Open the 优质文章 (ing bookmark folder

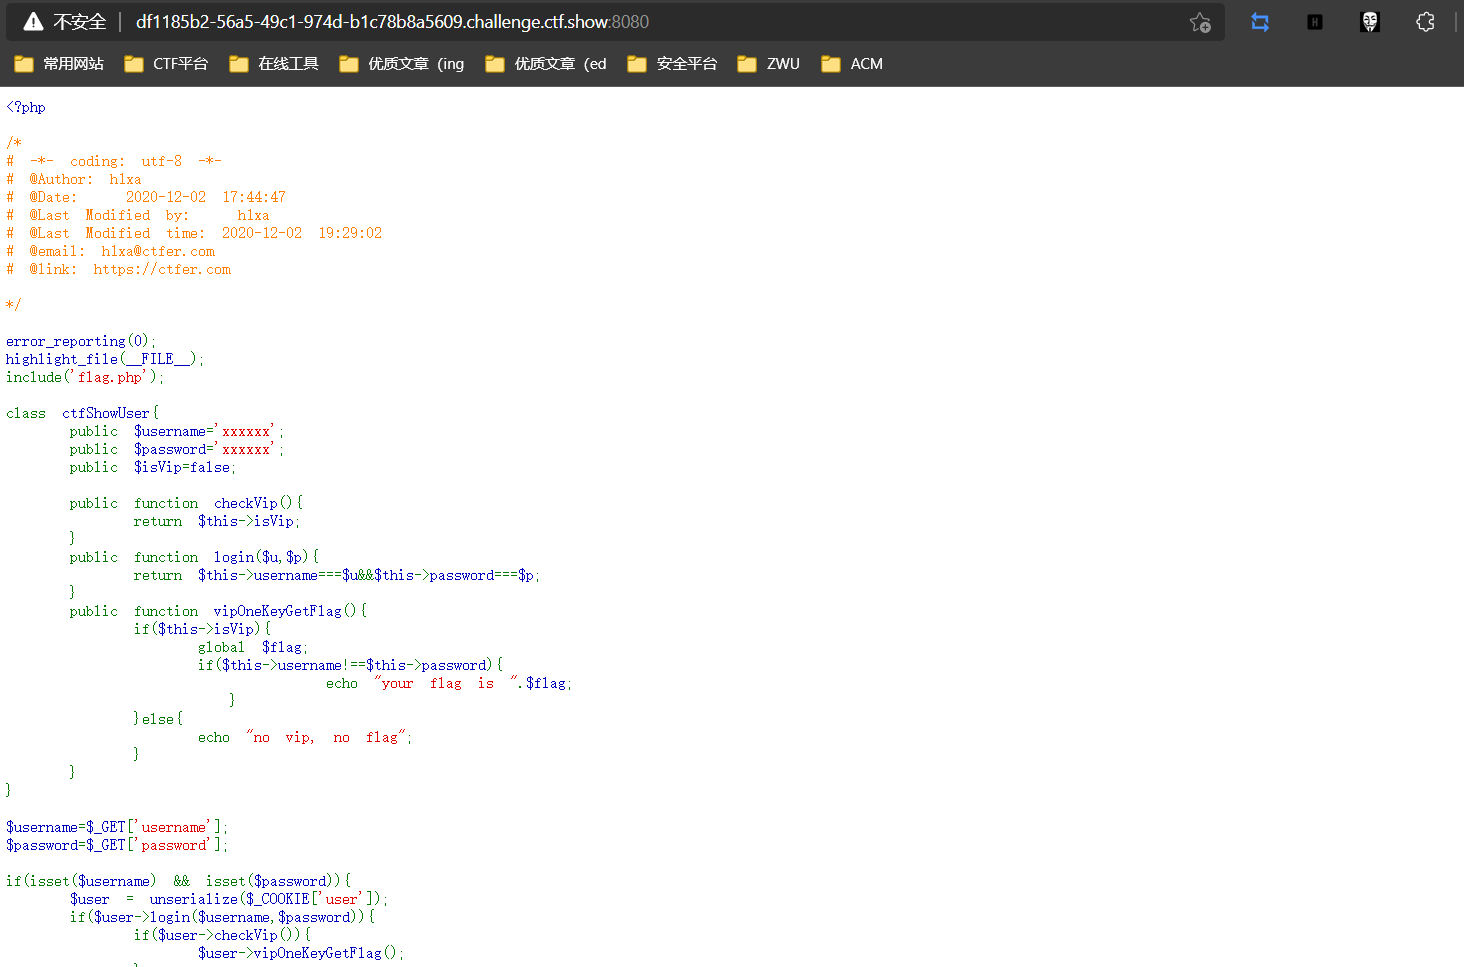pyautogui.click(x=402, y=64)
